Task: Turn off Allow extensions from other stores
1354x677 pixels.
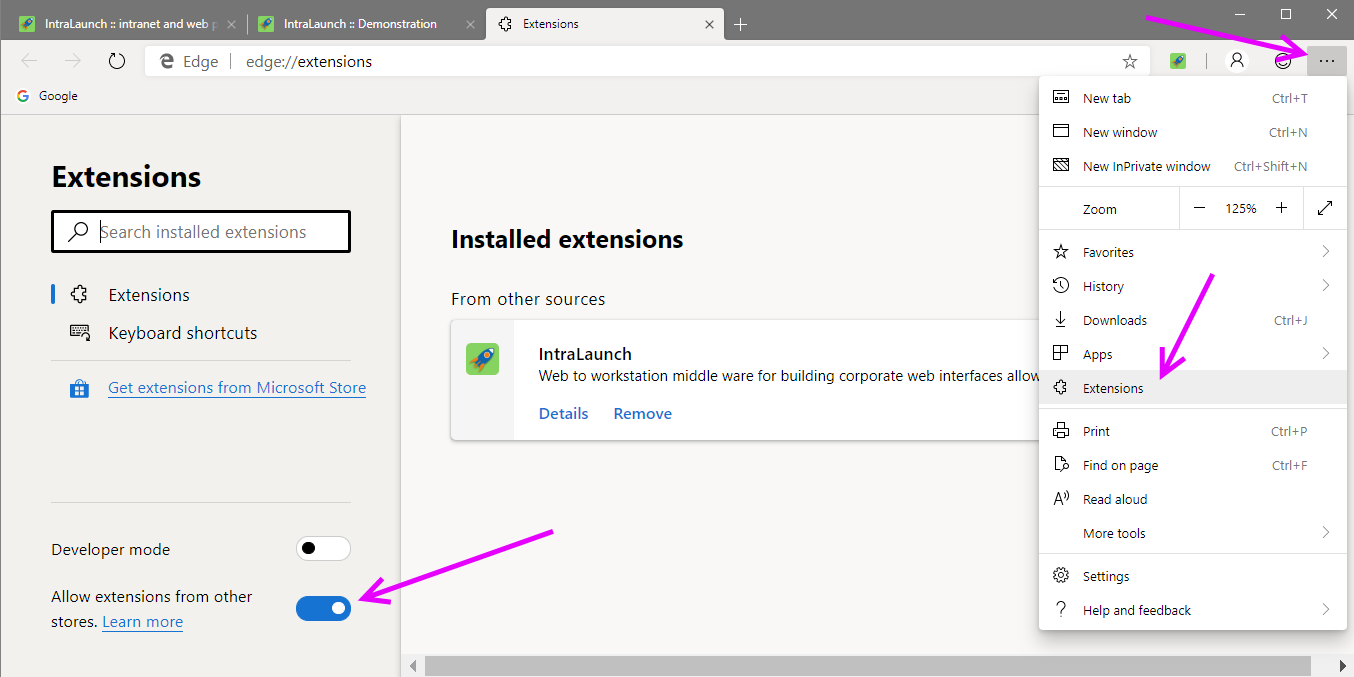Action: point(323,607)
